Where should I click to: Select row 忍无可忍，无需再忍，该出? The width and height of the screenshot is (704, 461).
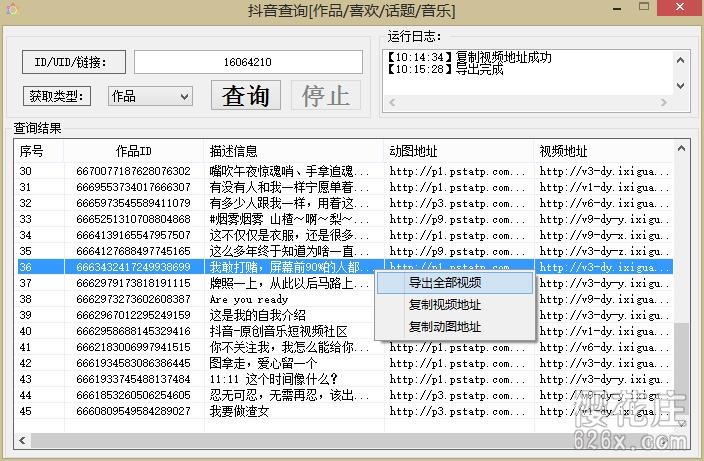pyautogui.click(x=345, y=395)
